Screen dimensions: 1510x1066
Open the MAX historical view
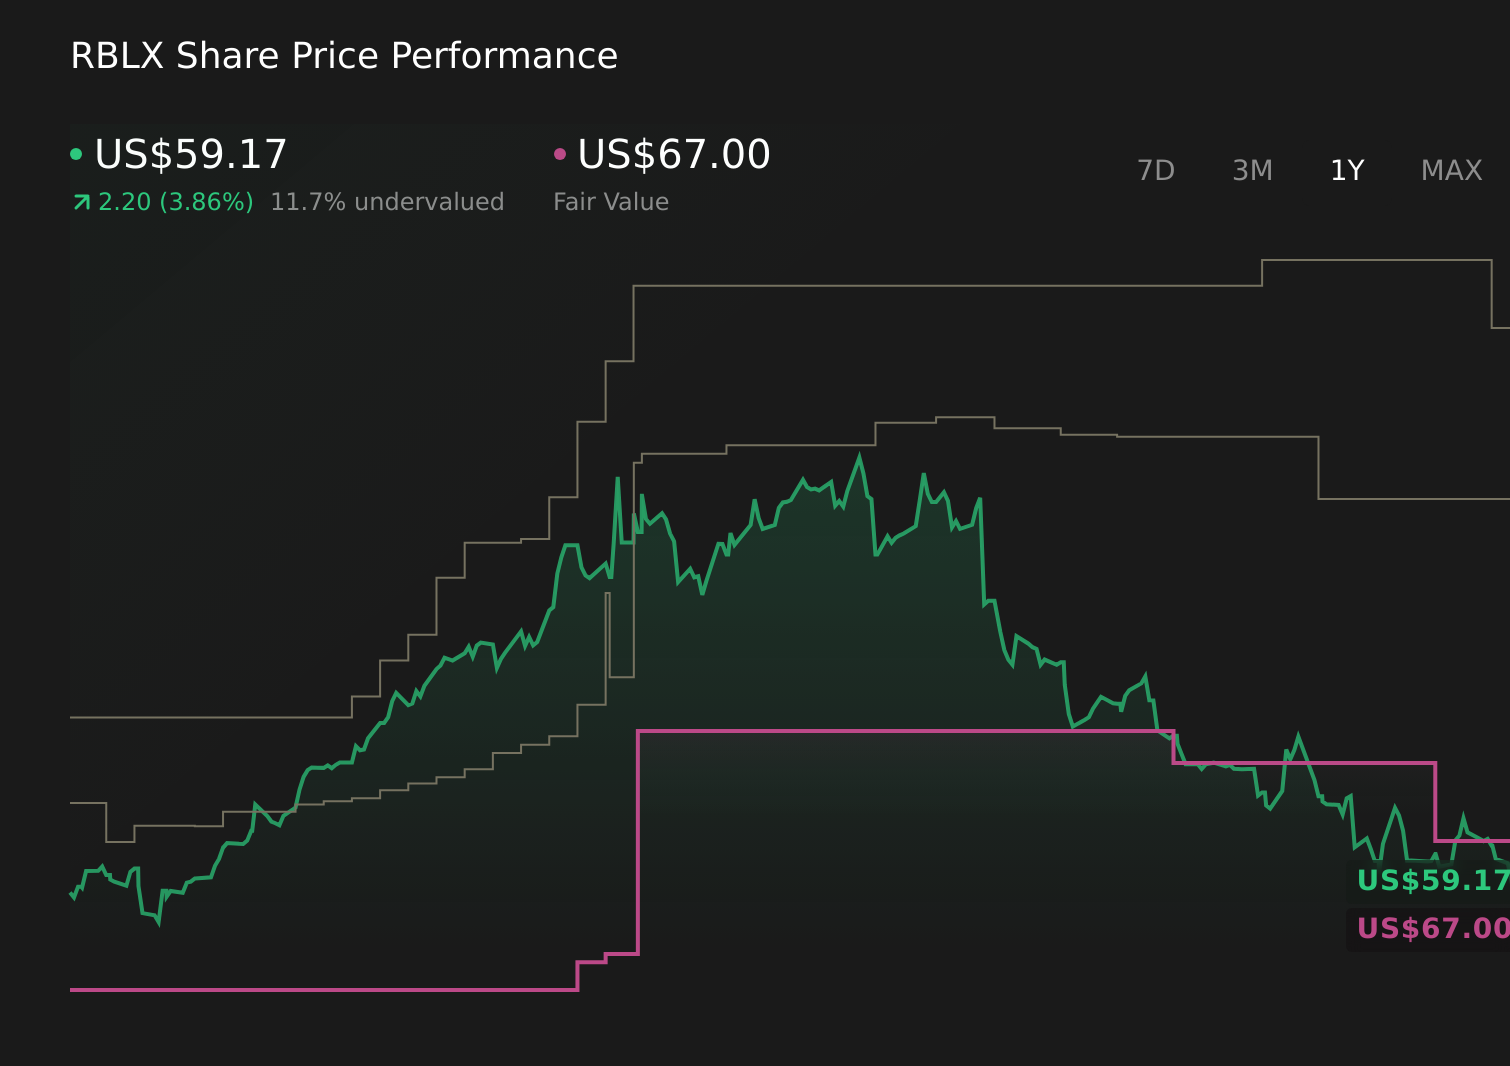coord(1450,170)
